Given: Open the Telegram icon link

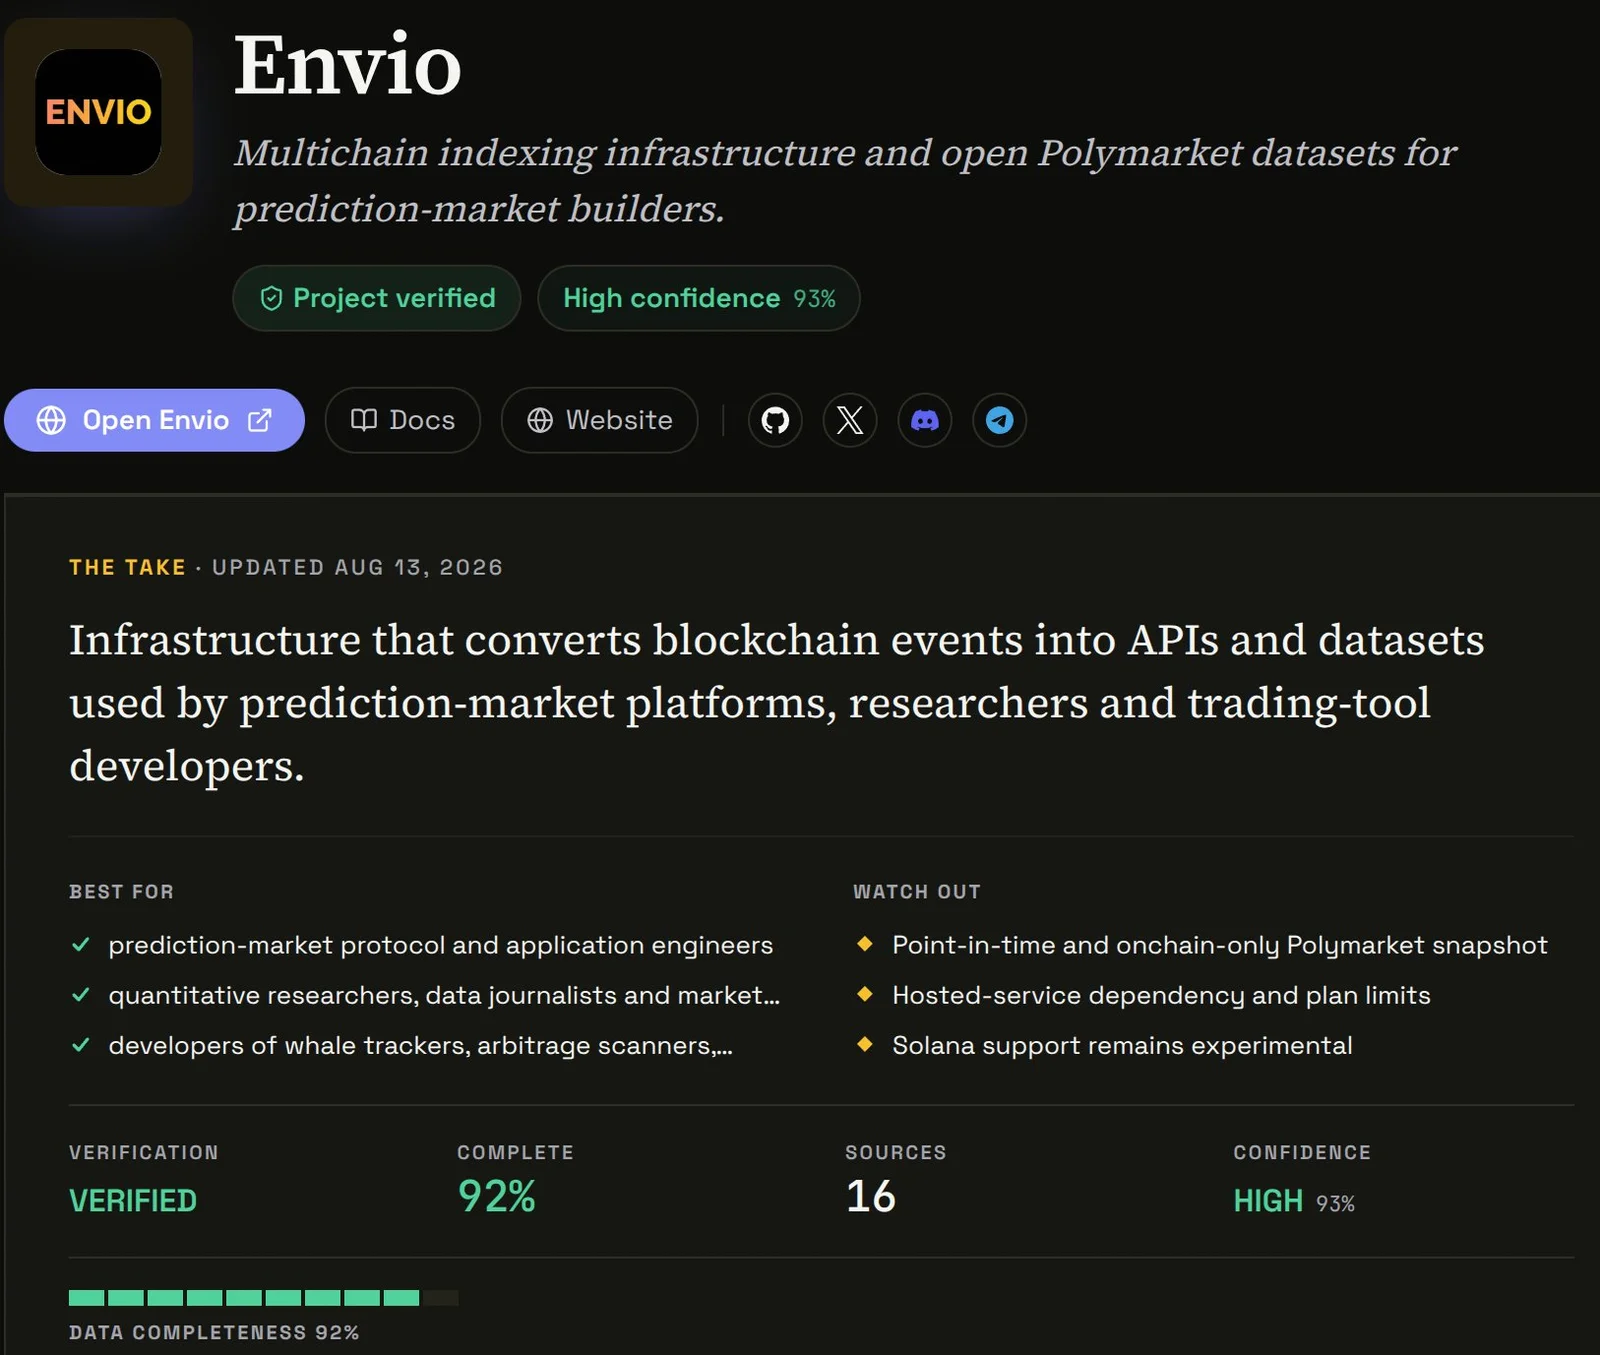Looking at the screenshot, I should pos(999,420).
